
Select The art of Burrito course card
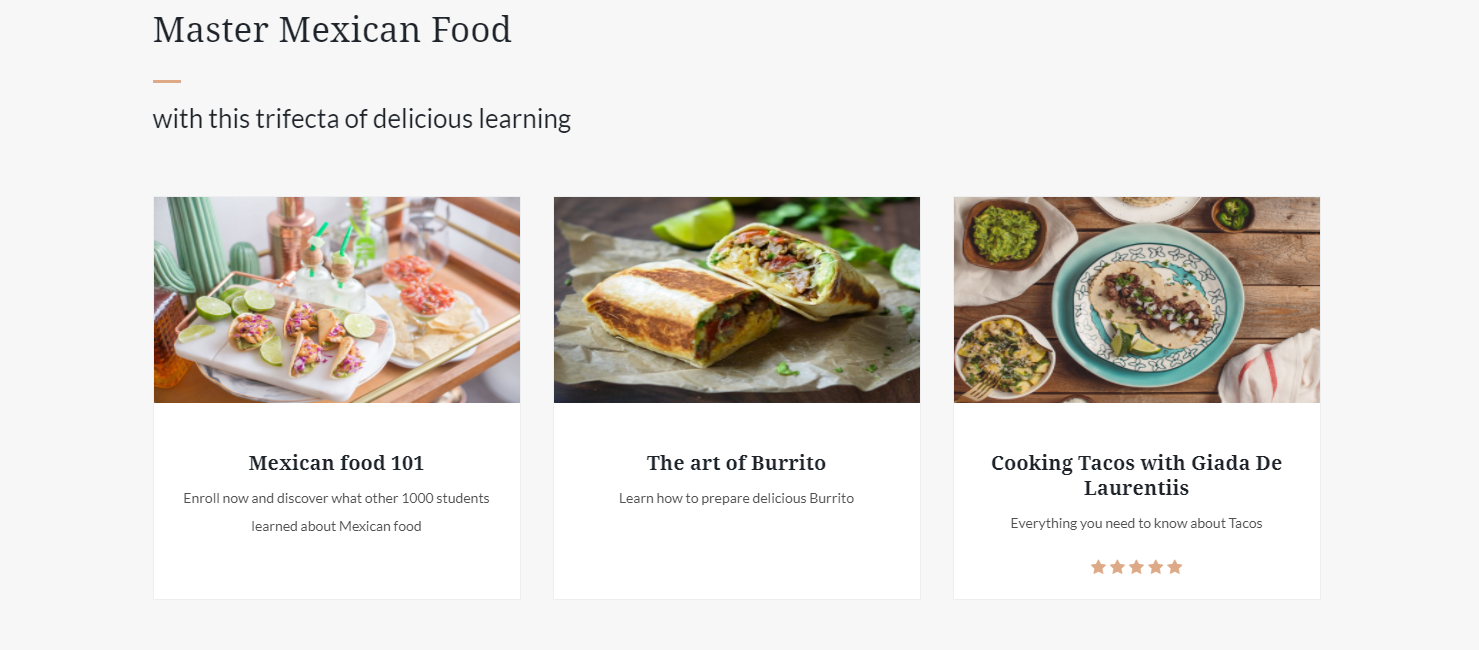click(x=737, y=398)
